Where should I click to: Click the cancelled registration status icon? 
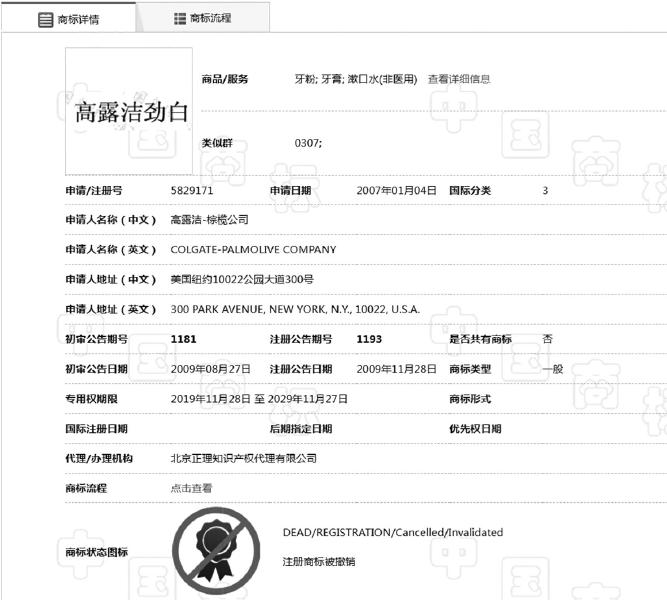coord(216,551)
